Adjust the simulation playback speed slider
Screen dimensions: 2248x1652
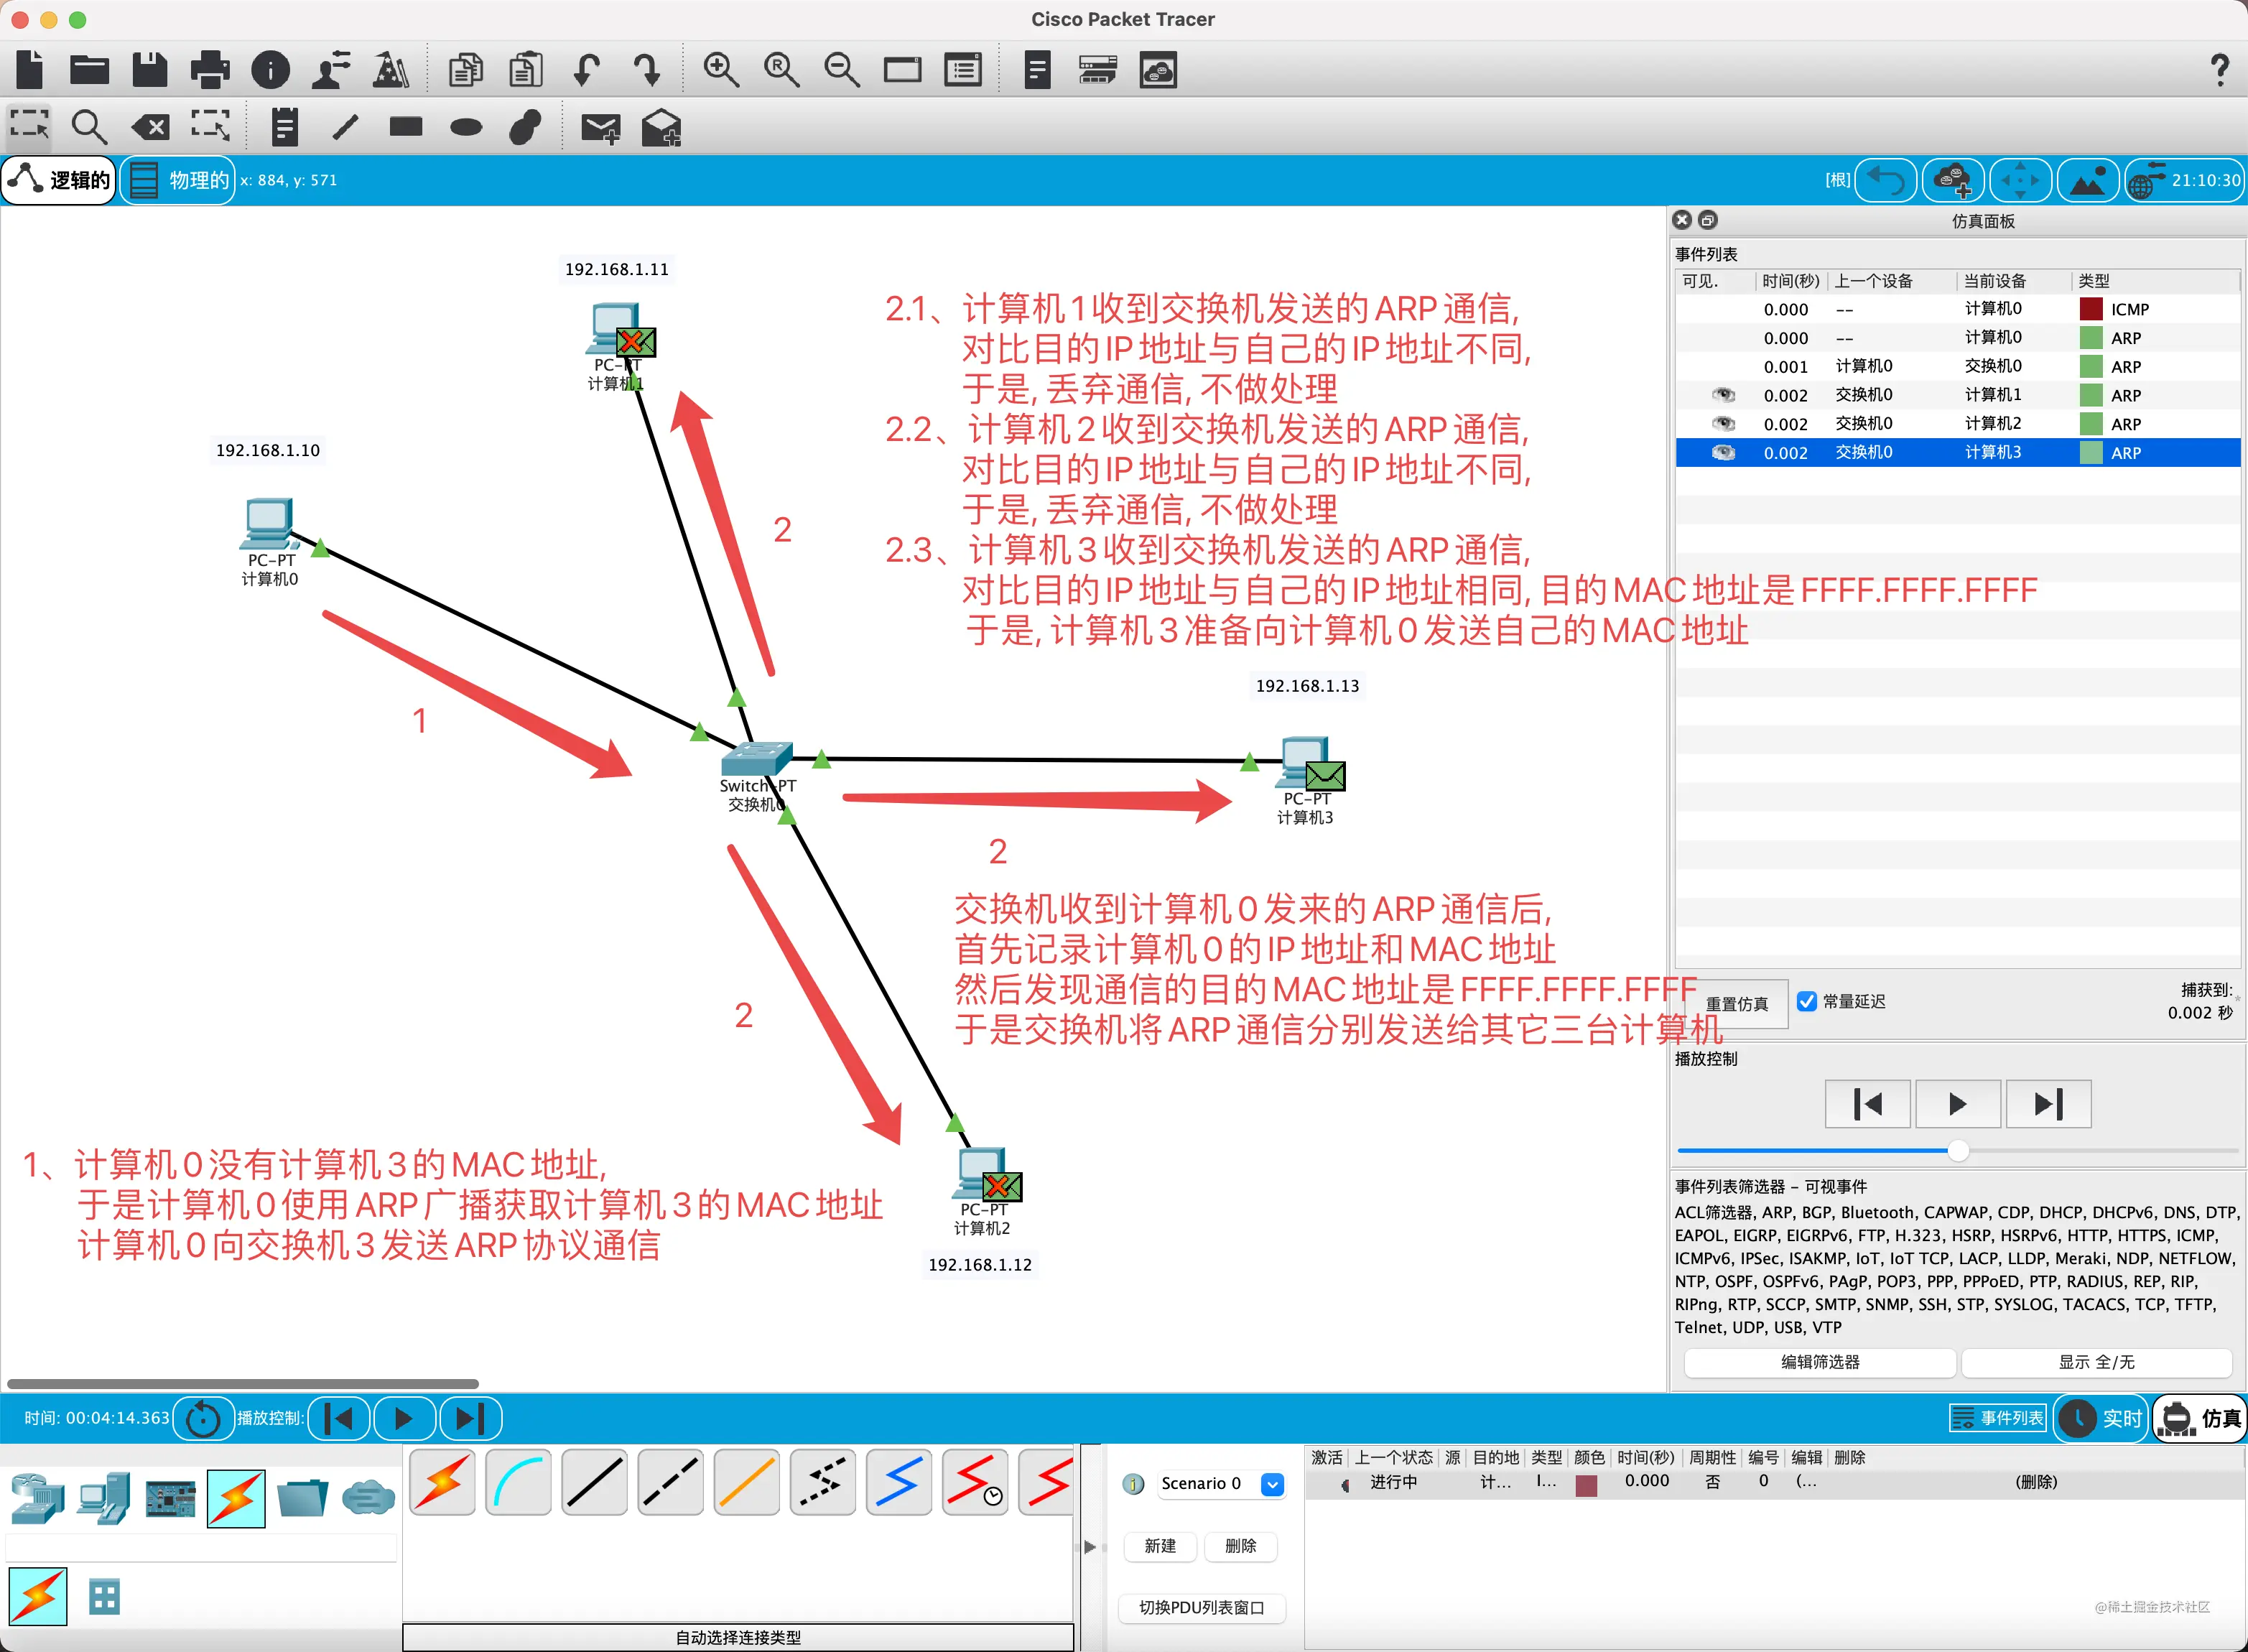point(1958,1151)
